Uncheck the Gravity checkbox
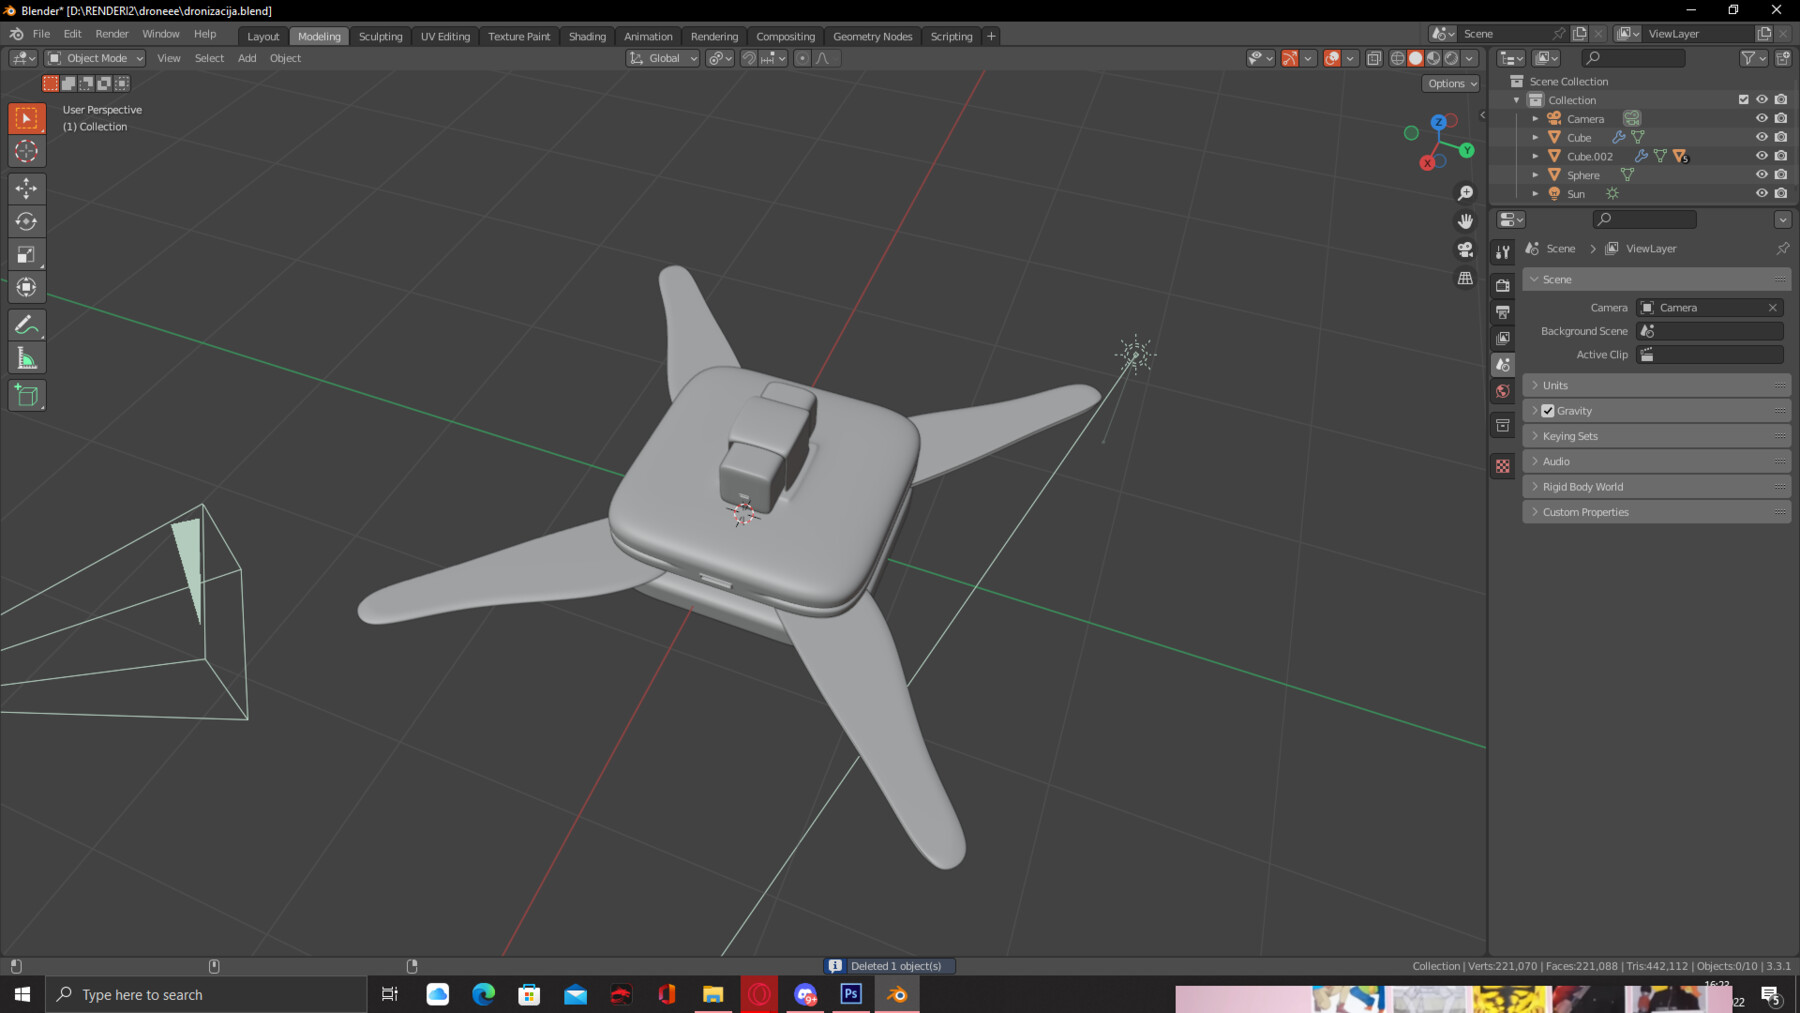The image size is (1800, 1013). pos(1548,410)
